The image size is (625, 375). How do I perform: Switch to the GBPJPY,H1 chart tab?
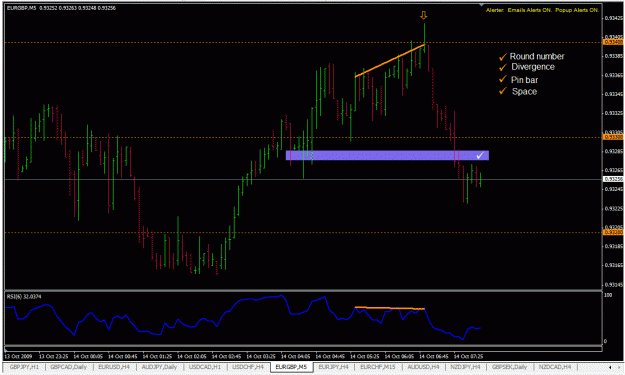pyautogui.click(x=24, y=367)
